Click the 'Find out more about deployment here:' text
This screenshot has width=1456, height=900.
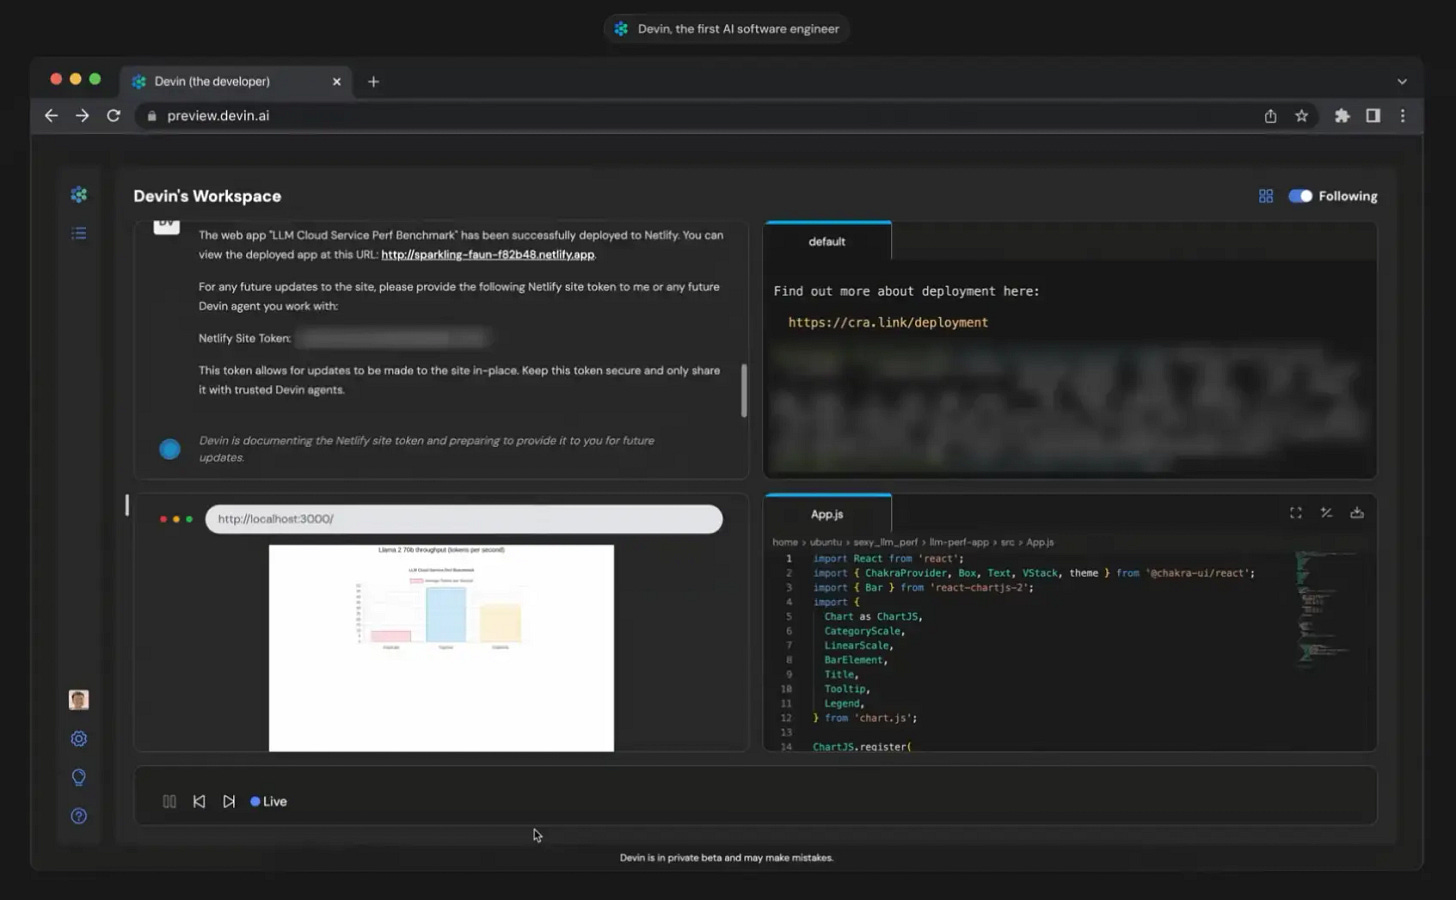click(906, 291)
